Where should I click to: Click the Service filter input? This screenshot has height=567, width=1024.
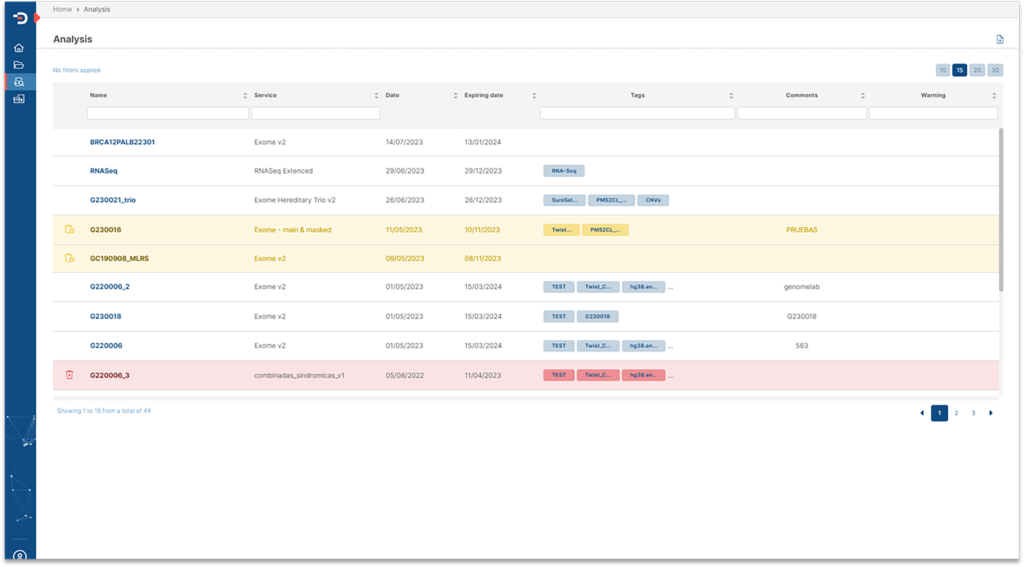[x=315, y=113]
